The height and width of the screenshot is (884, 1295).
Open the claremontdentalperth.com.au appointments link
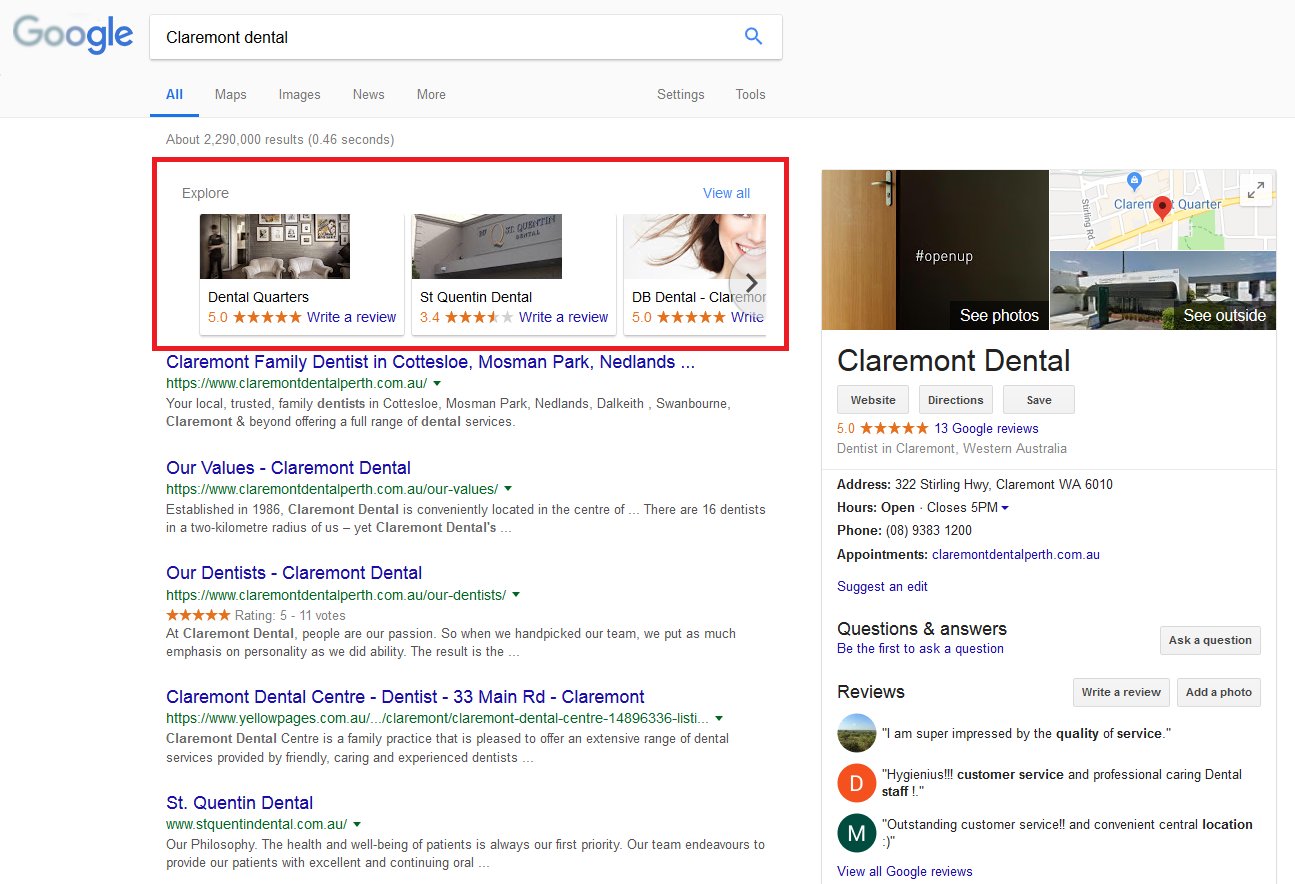click(x=1016, y=554)
